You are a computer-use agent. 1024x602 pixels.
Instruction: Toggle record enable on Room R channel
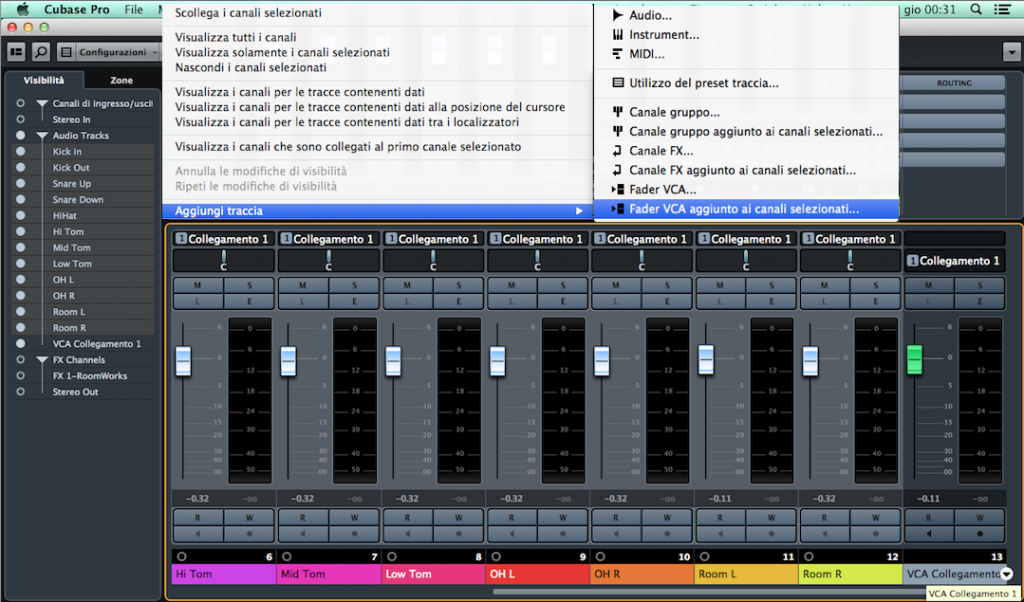pyautogui.click(x=876, y=533)
